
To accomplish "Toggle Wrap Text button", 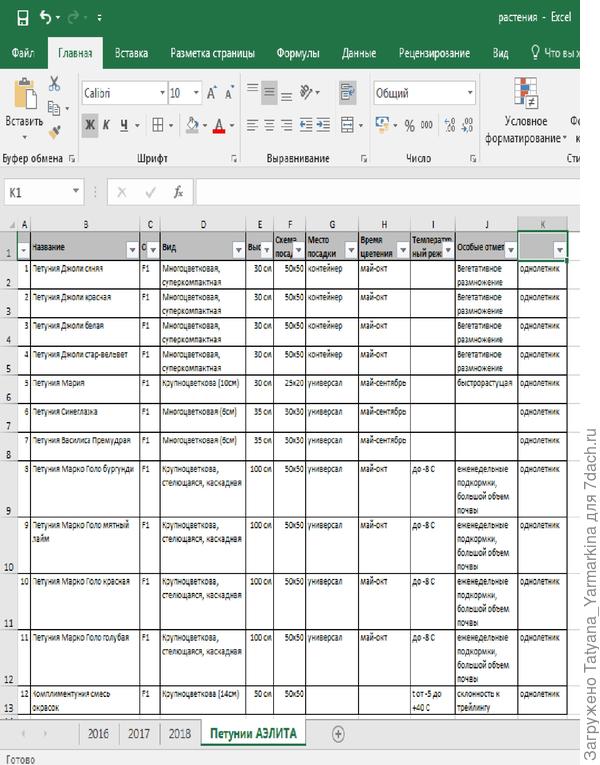I will tap(347, 92).
